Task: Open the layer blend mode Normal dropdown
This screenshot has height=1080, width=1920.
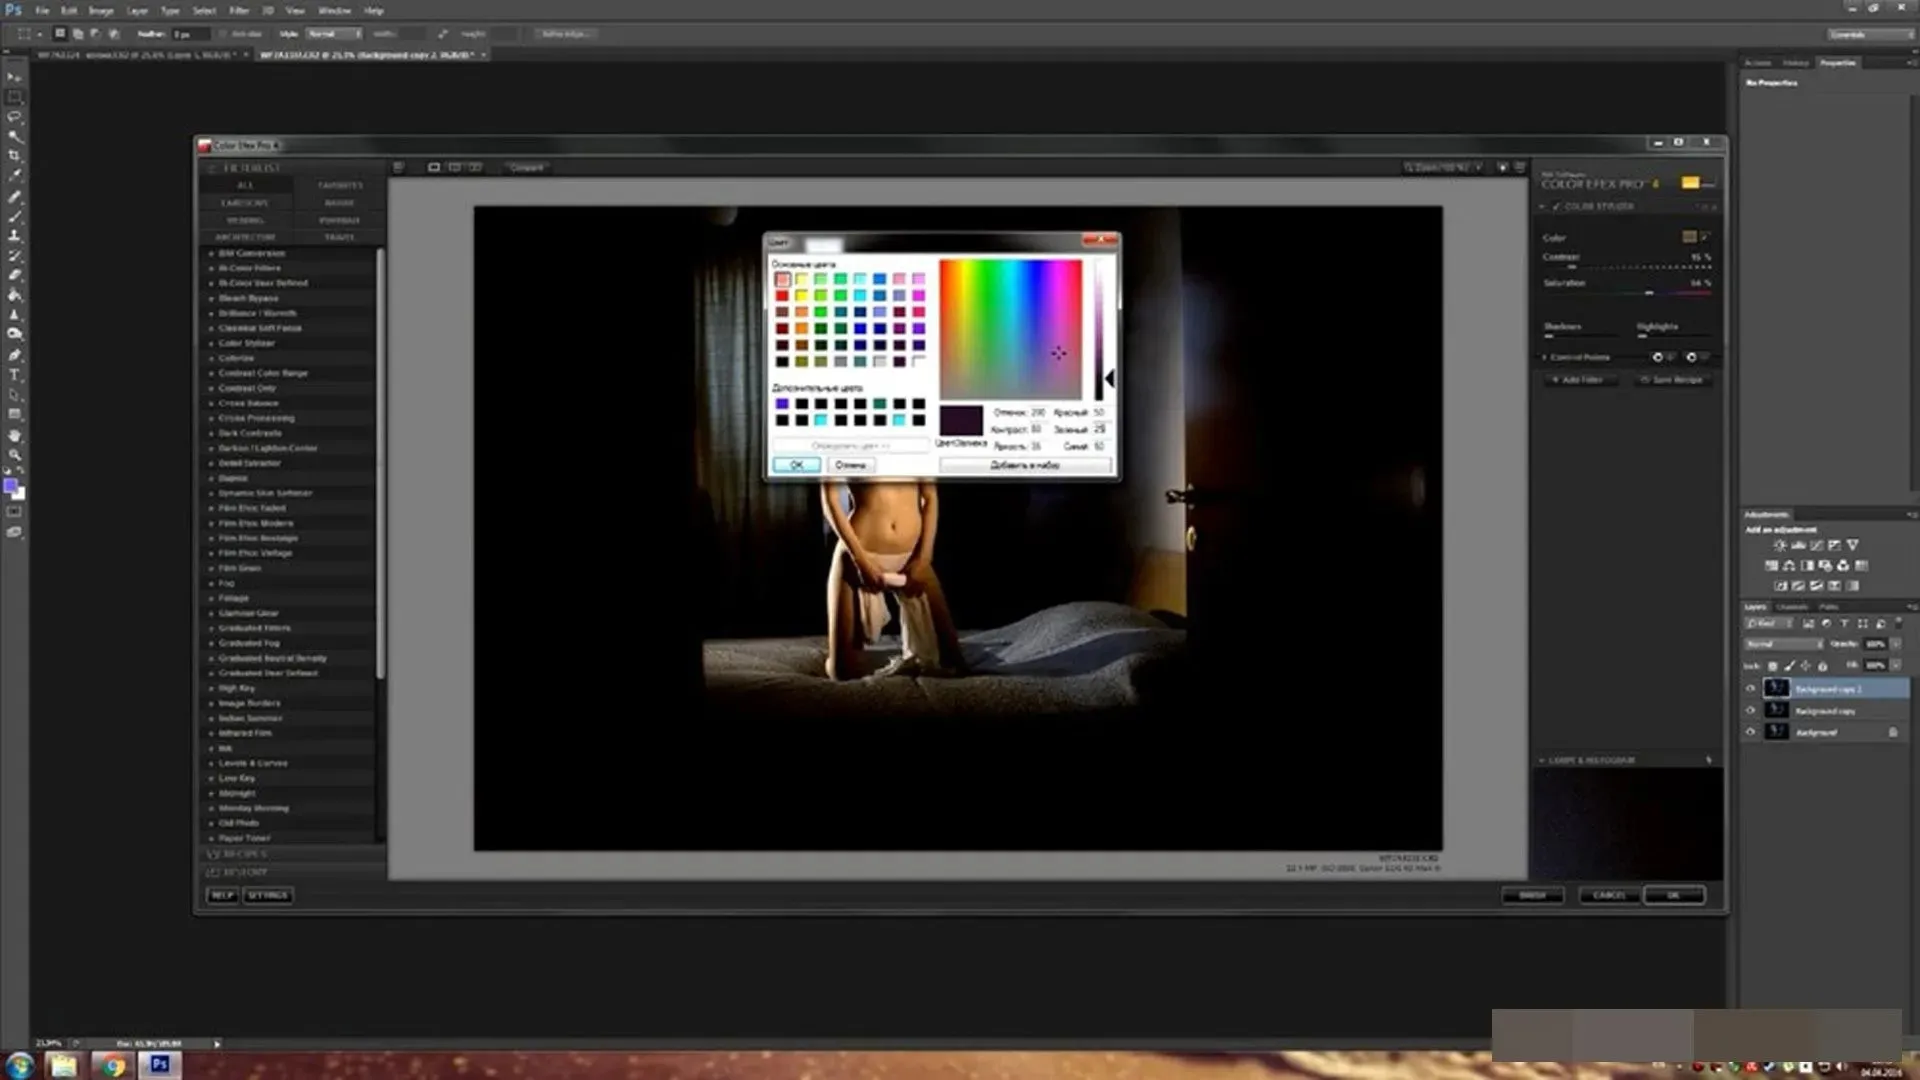Action: (x=1783, y=644)
